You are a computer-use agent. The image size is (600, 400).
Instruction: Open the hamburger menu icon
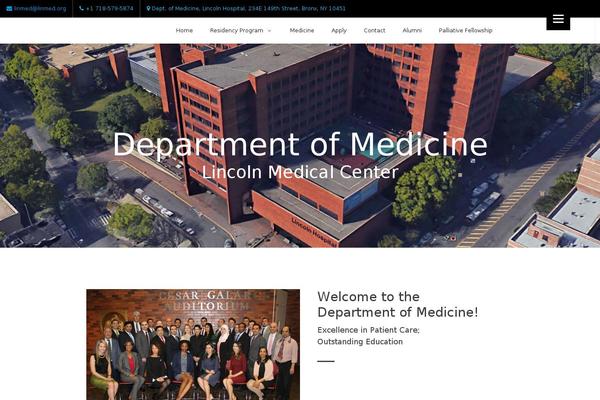(x=558, y=19)
